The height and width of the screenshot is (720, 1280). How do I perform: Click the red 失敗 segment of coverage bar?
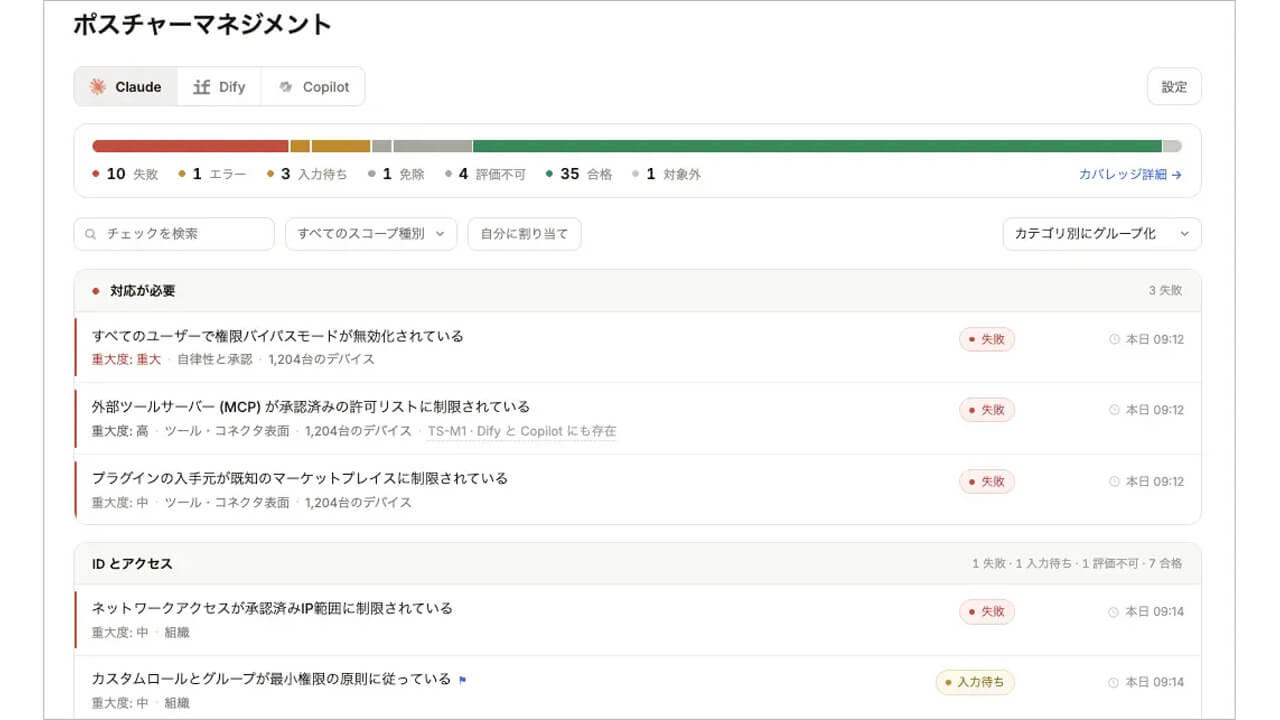click(x=190, y=146)
